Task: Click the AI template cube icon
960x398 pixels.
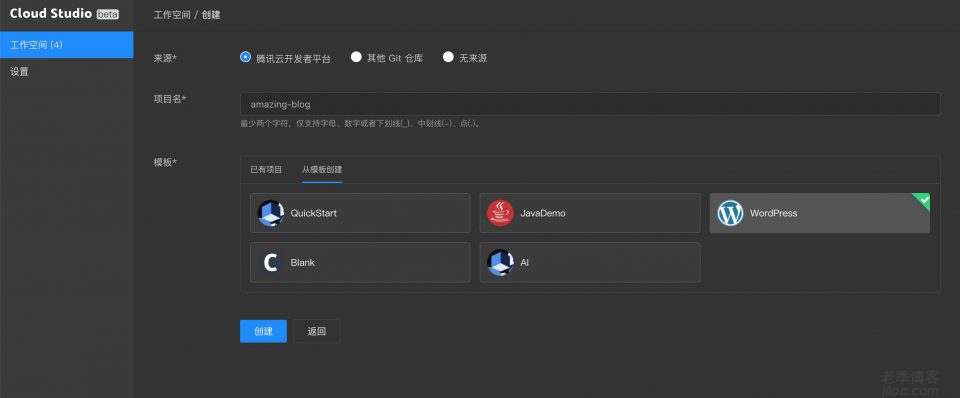Action: (500, 262)
